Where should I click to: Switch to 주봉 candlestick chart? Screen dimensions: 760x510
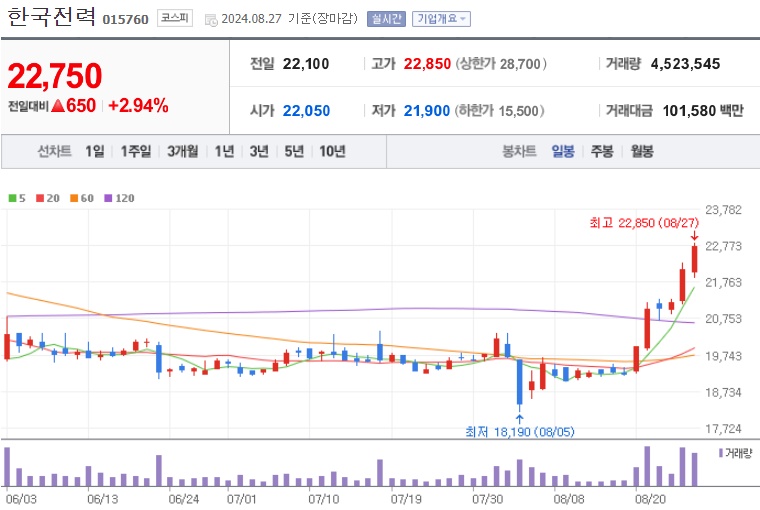pyautogui.click(x=602, y=151)
